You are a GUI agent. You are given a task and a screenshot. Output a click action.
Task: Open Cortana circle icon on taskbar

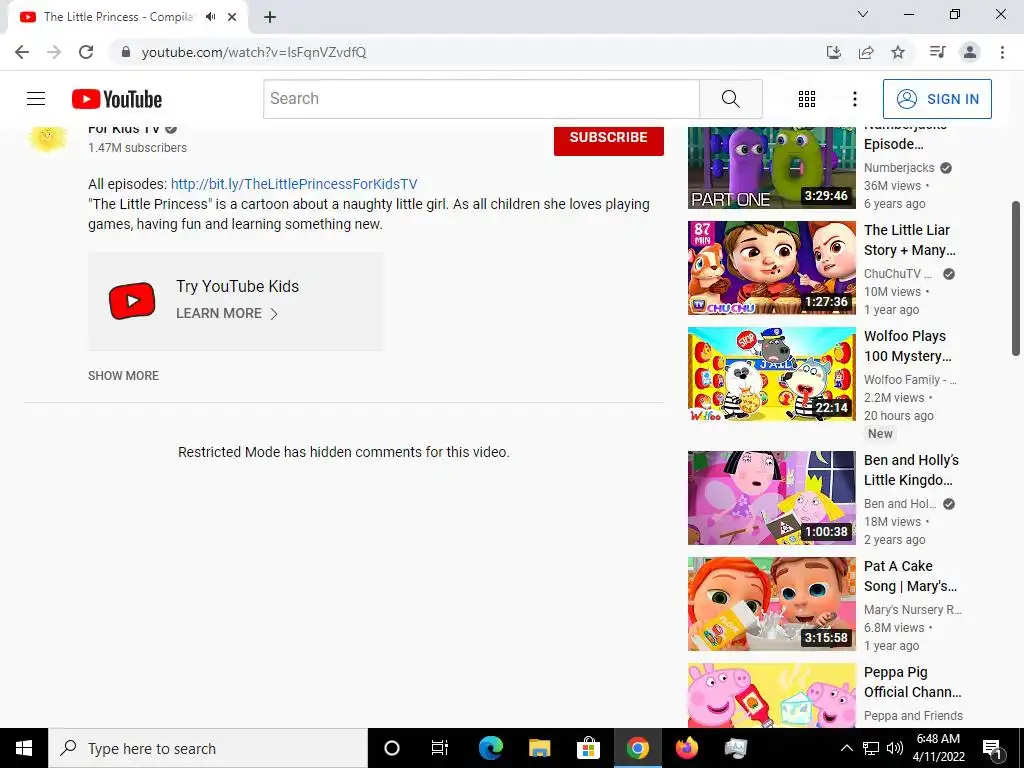(392, 748)
